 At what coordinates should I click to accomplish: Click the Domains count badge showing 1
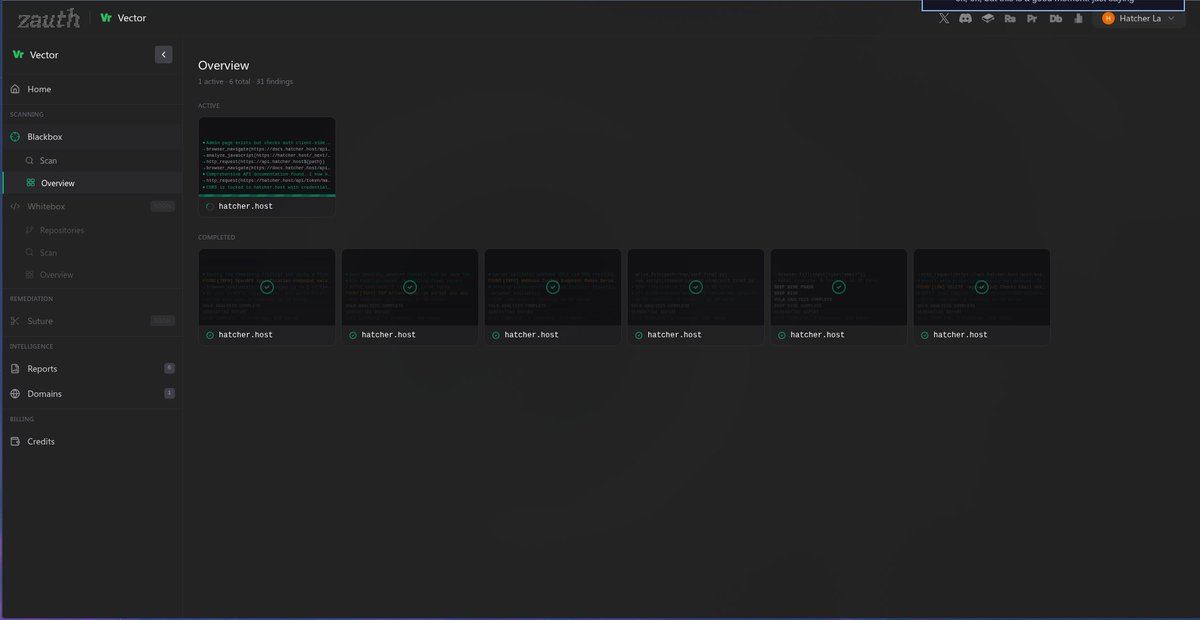pyautogui.click(x=169, y=393)
